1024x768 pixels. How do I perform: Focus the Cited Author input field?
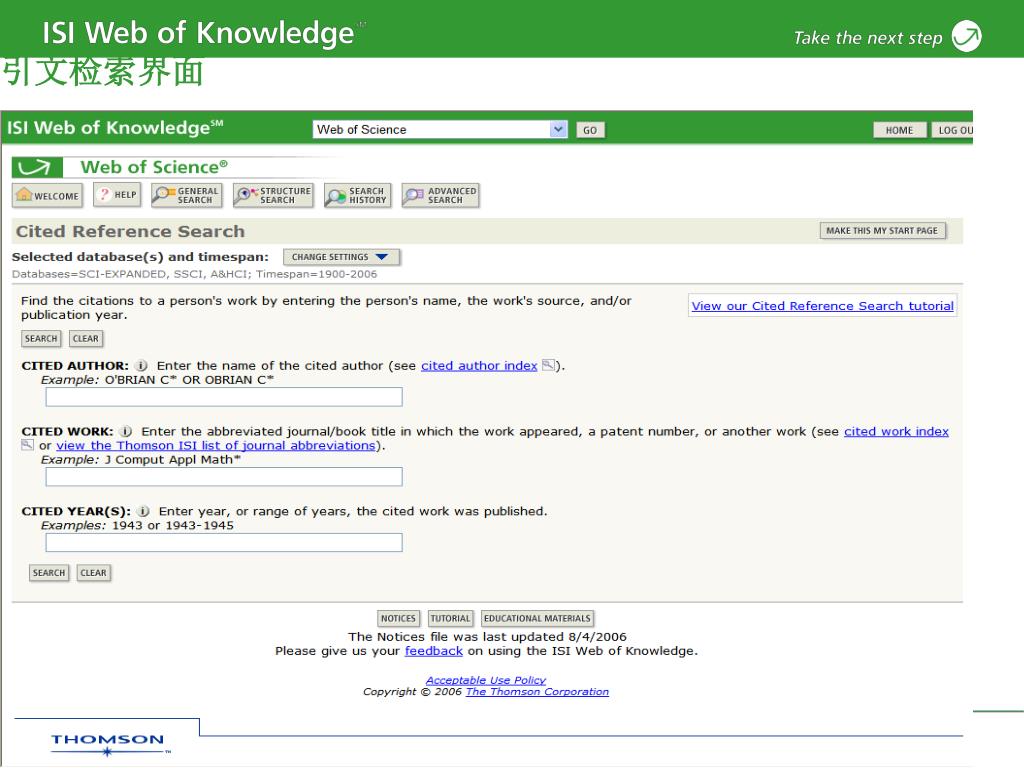tap(224, 397)
